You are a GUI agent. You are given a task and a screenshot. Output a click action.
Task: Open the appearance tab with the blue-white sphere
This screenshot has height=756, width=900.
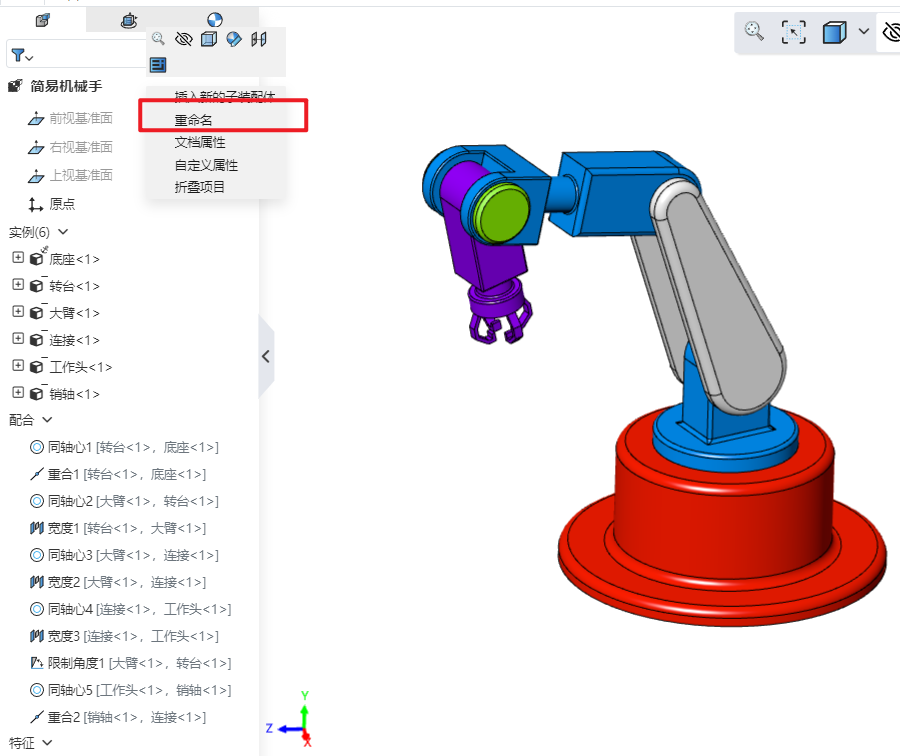214,20
